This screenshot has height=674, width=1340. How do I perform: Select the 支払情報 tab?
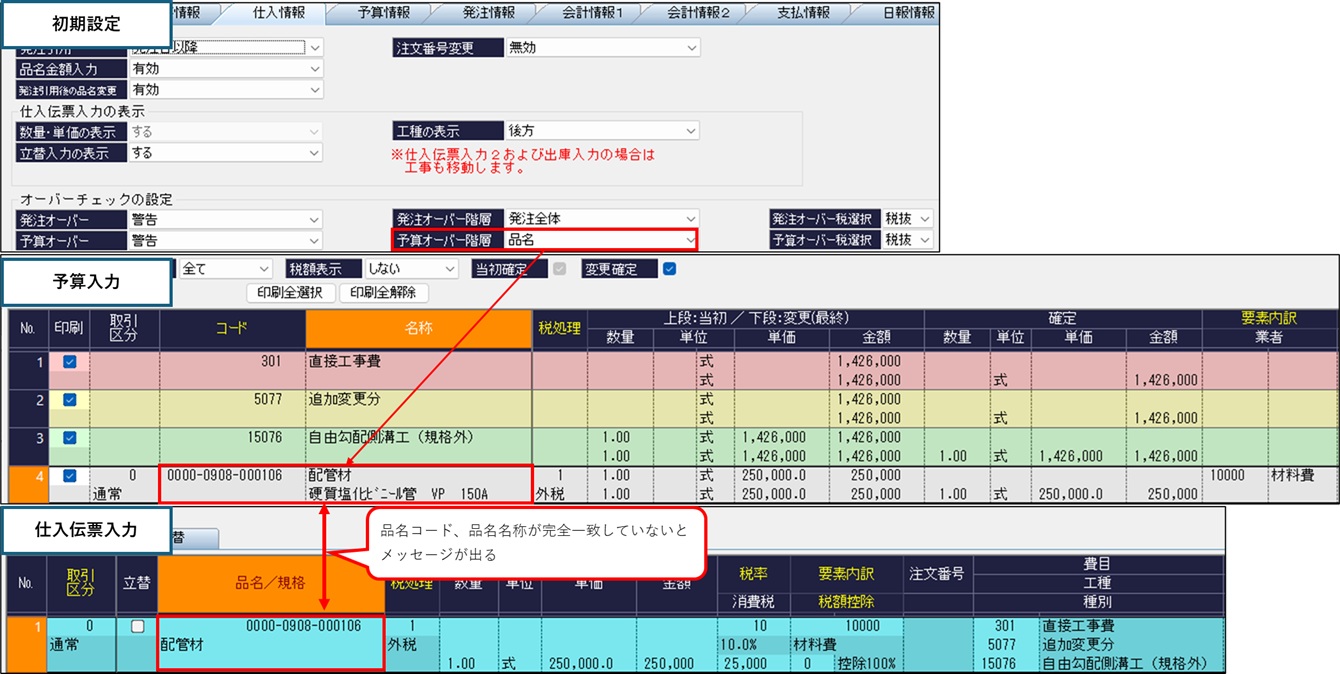click(x=803, y=13)
